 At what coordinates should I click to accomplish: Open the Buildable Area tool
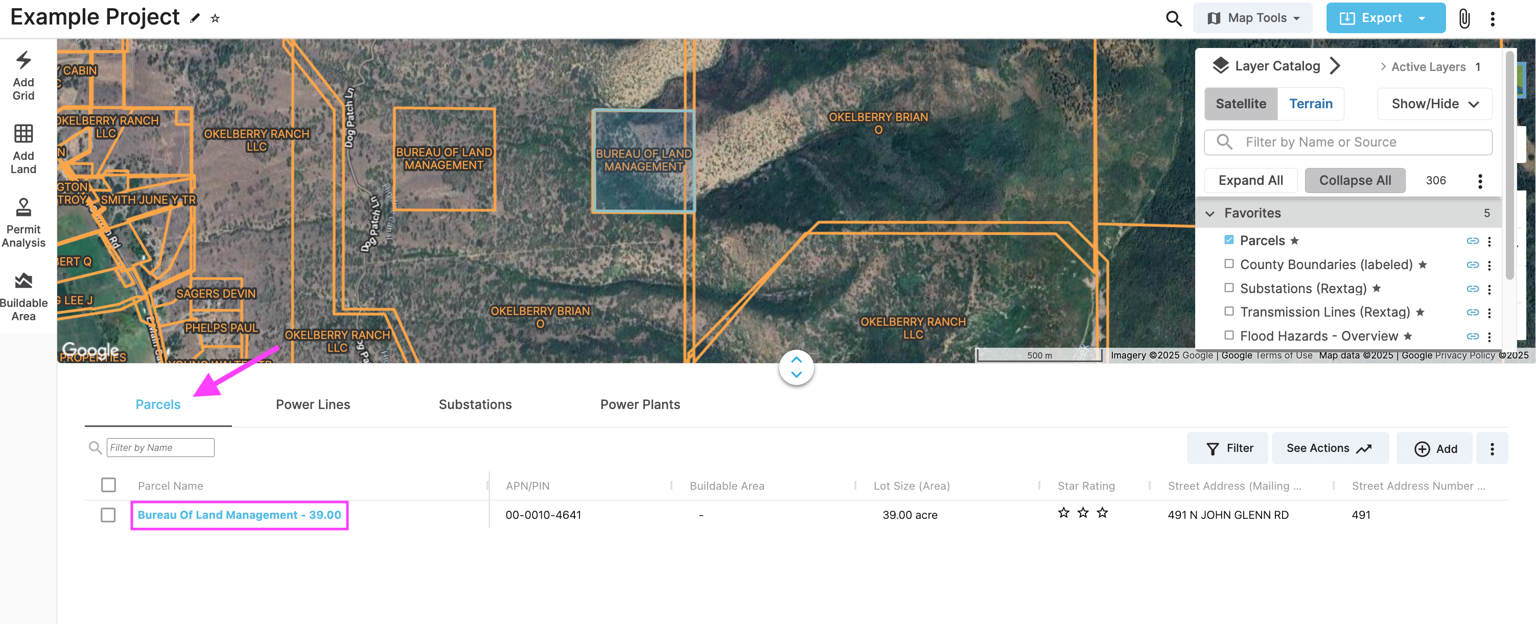click(22, 295)
